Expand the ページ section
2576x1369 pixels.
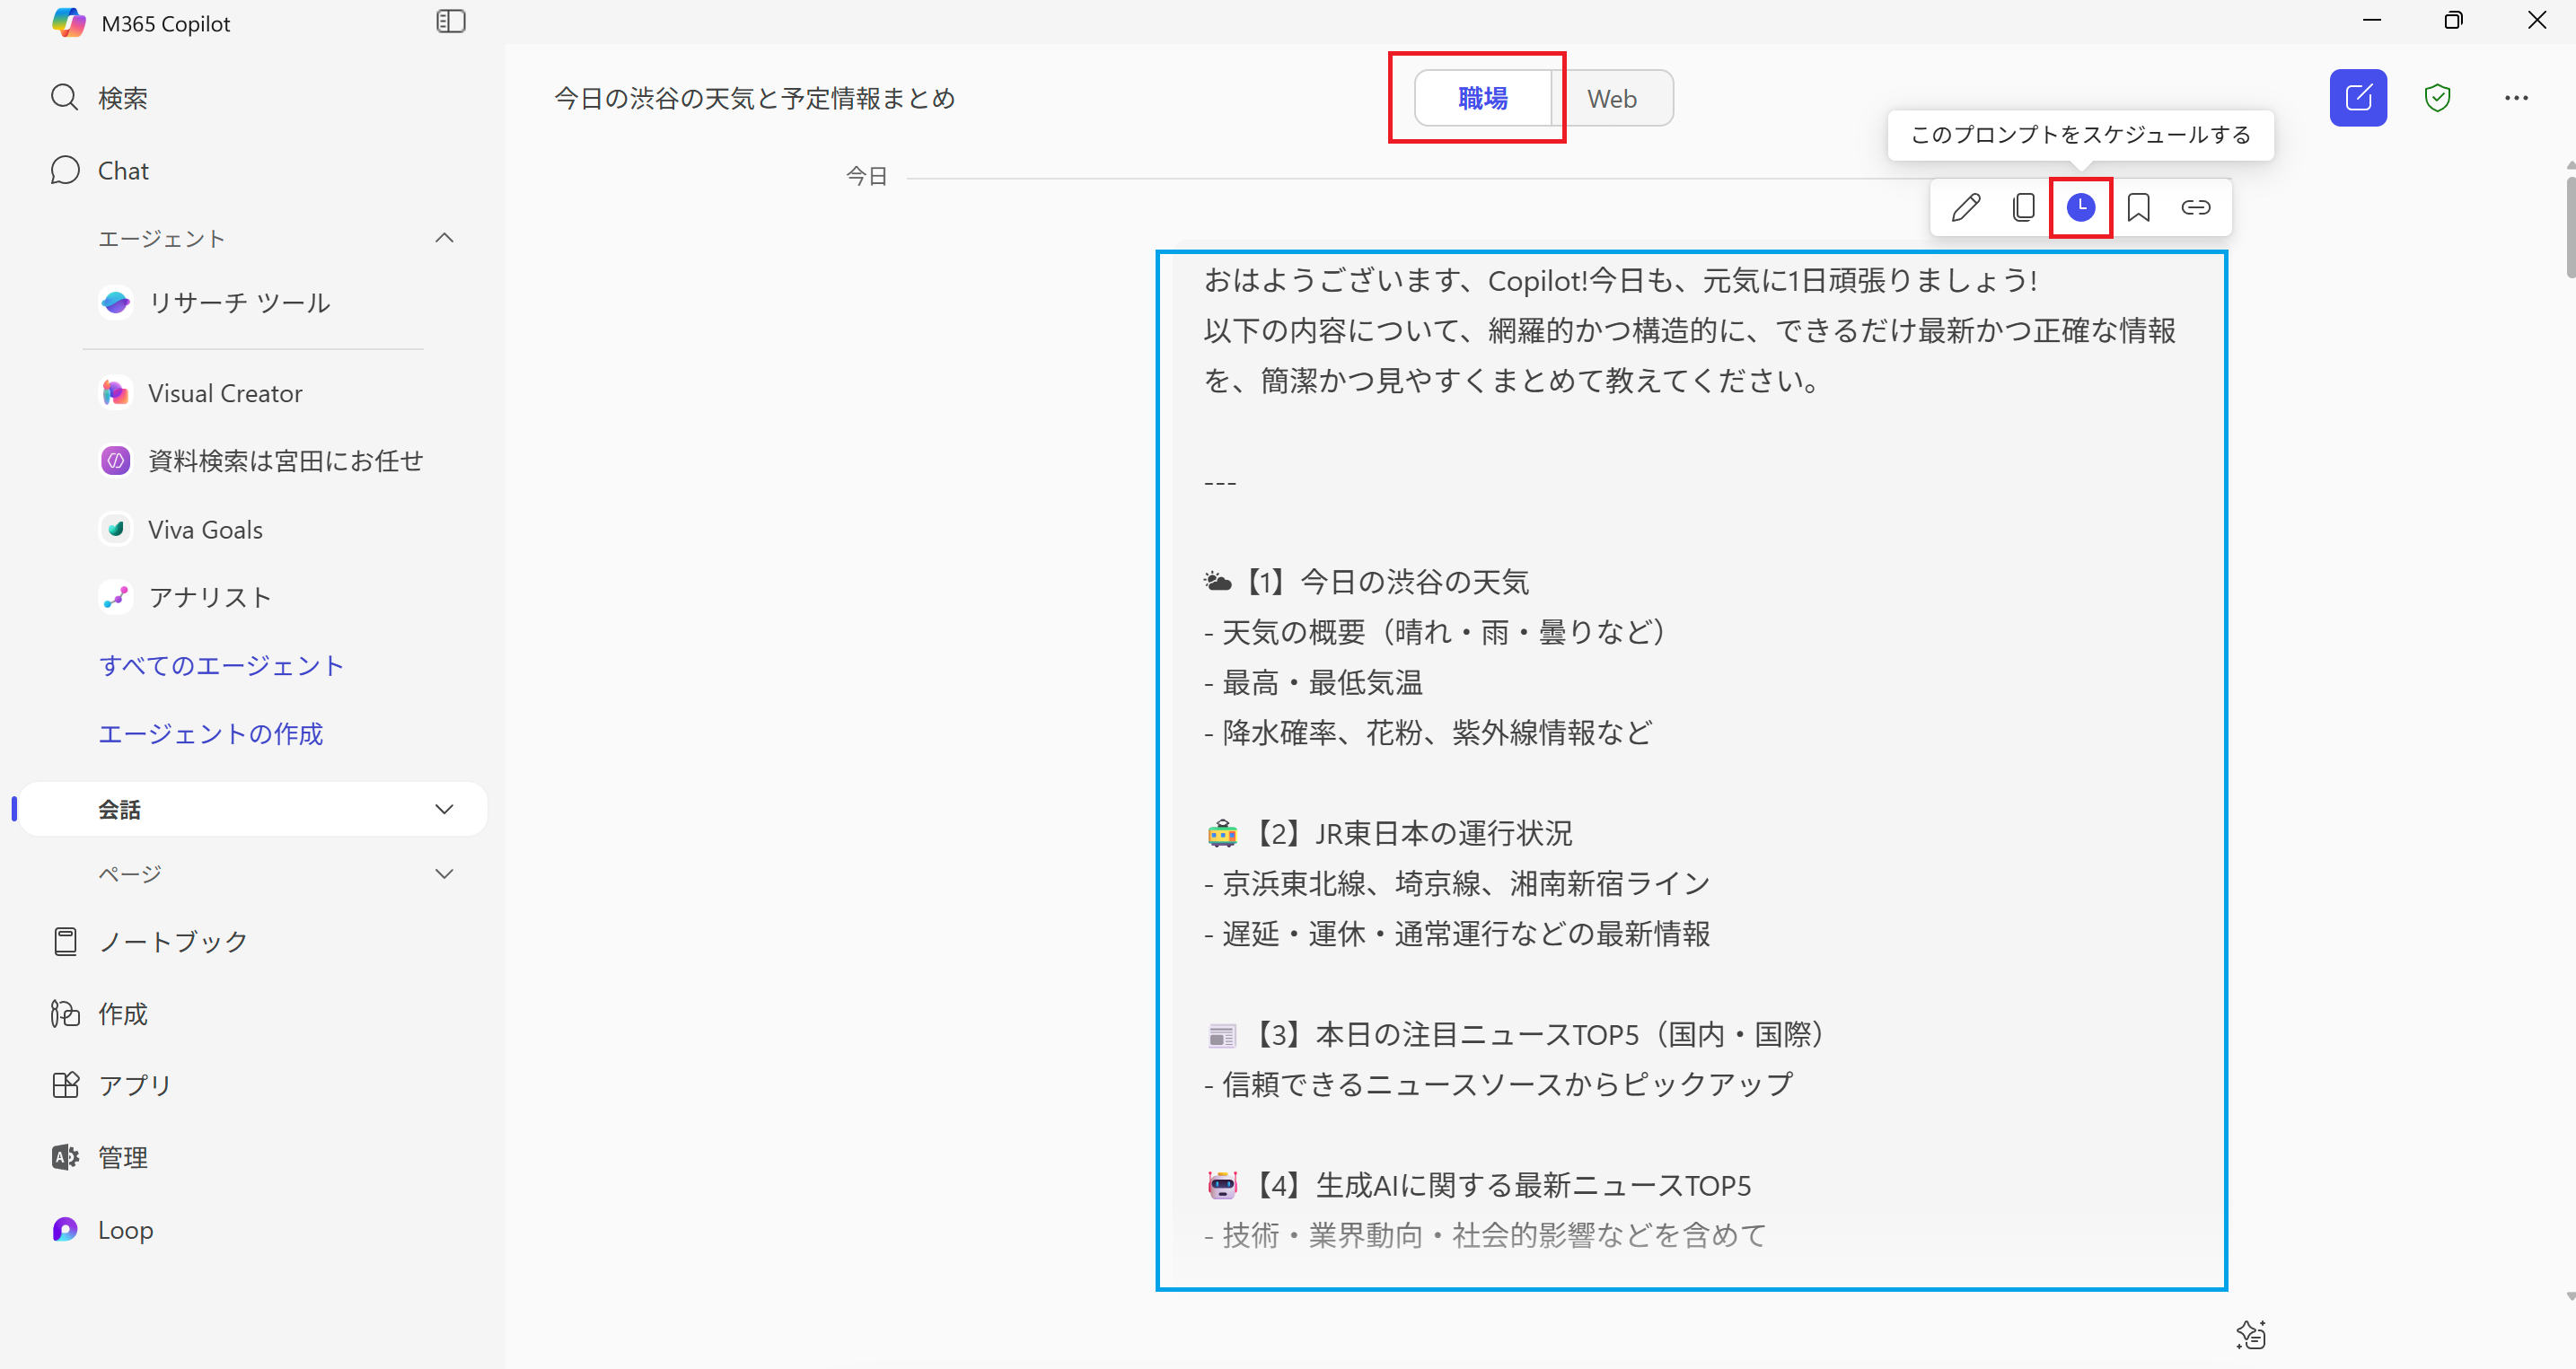click(x=445, y=873)
